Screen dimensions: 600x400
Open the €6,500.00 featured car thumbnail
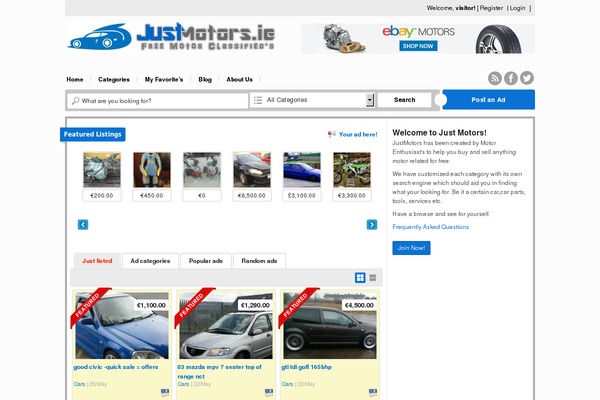[252, 170]
